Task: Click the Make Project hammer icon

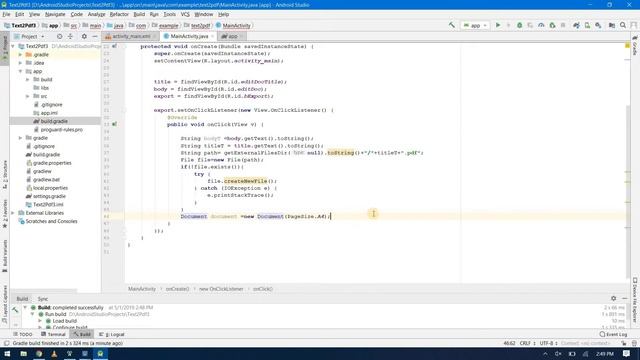Action: 452,25
